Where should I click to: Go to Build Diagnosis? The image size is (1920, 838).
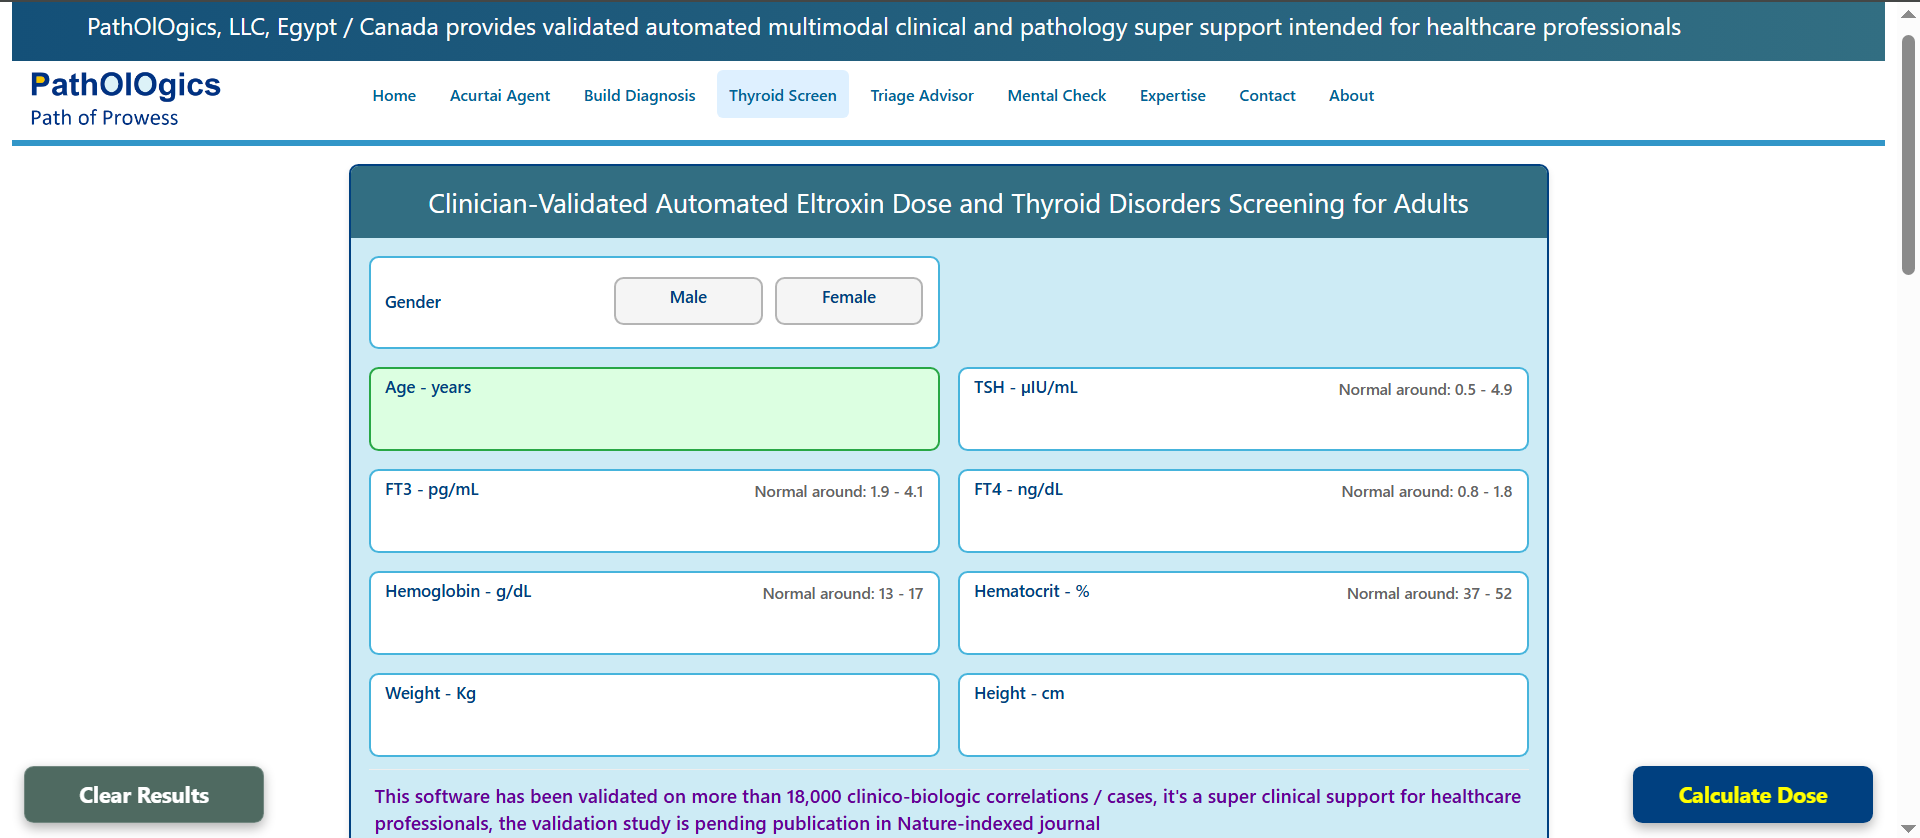(640, 95)
